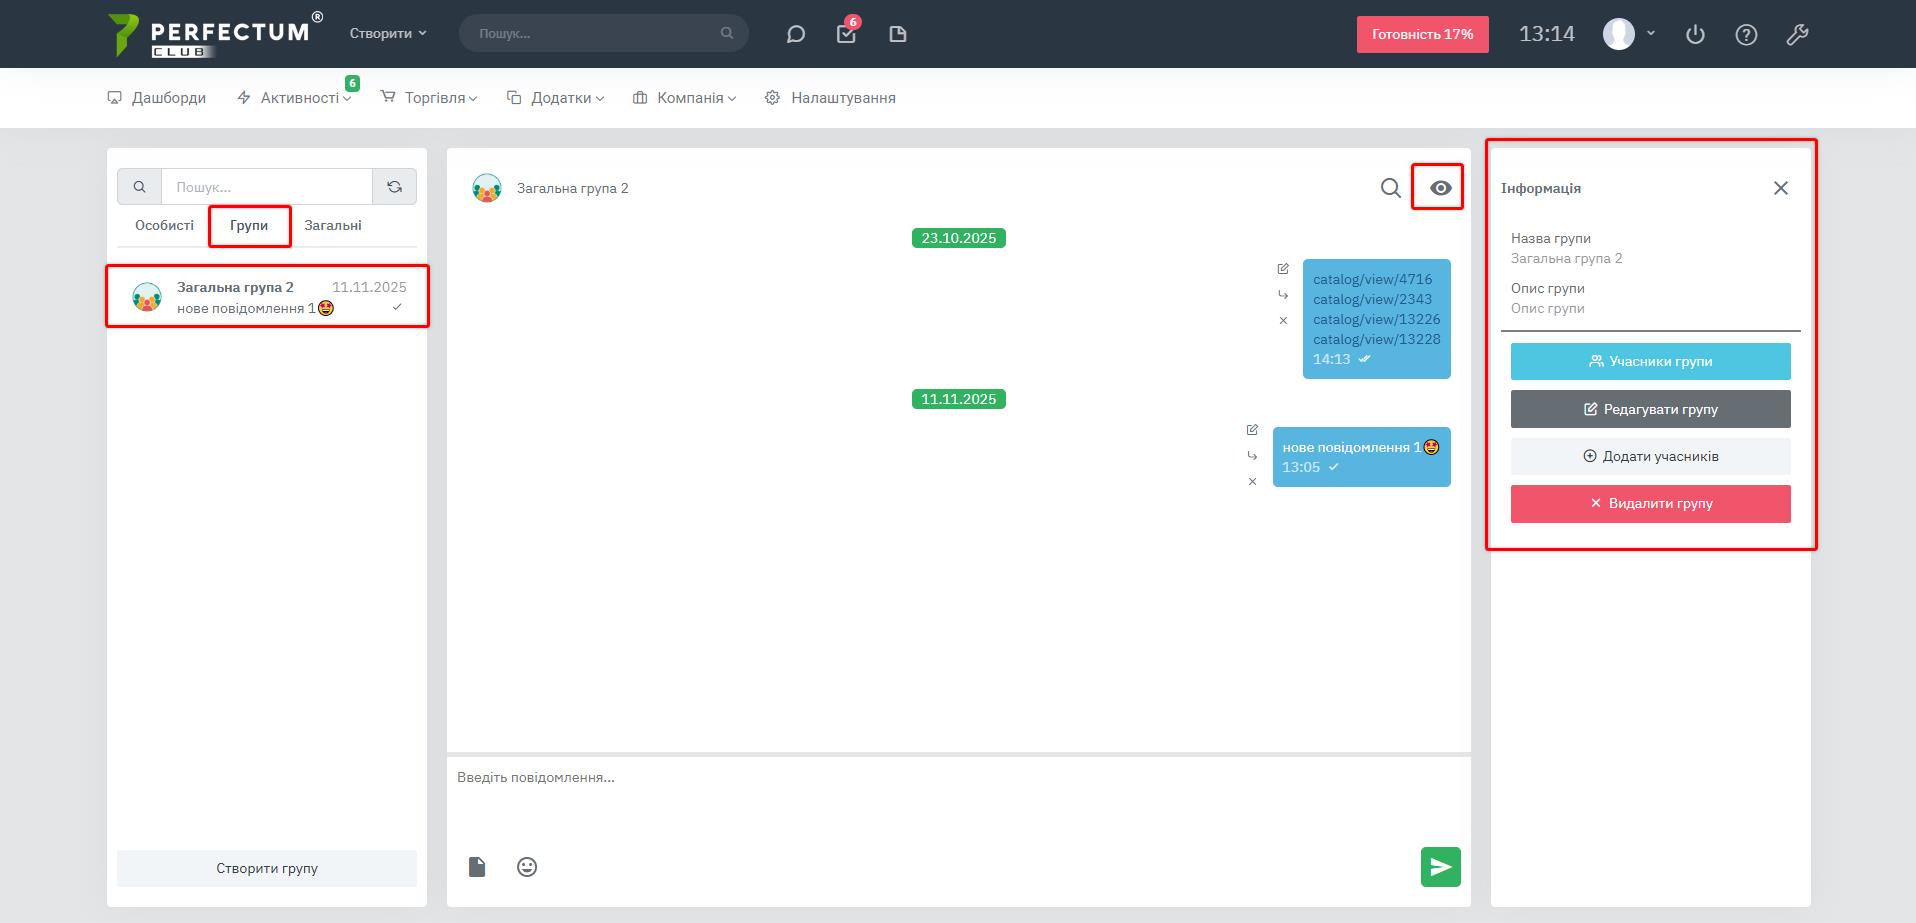This screenshot has width=1916, height=923.
Task: Expand the Торгівля menu
Action: (429, 98)
